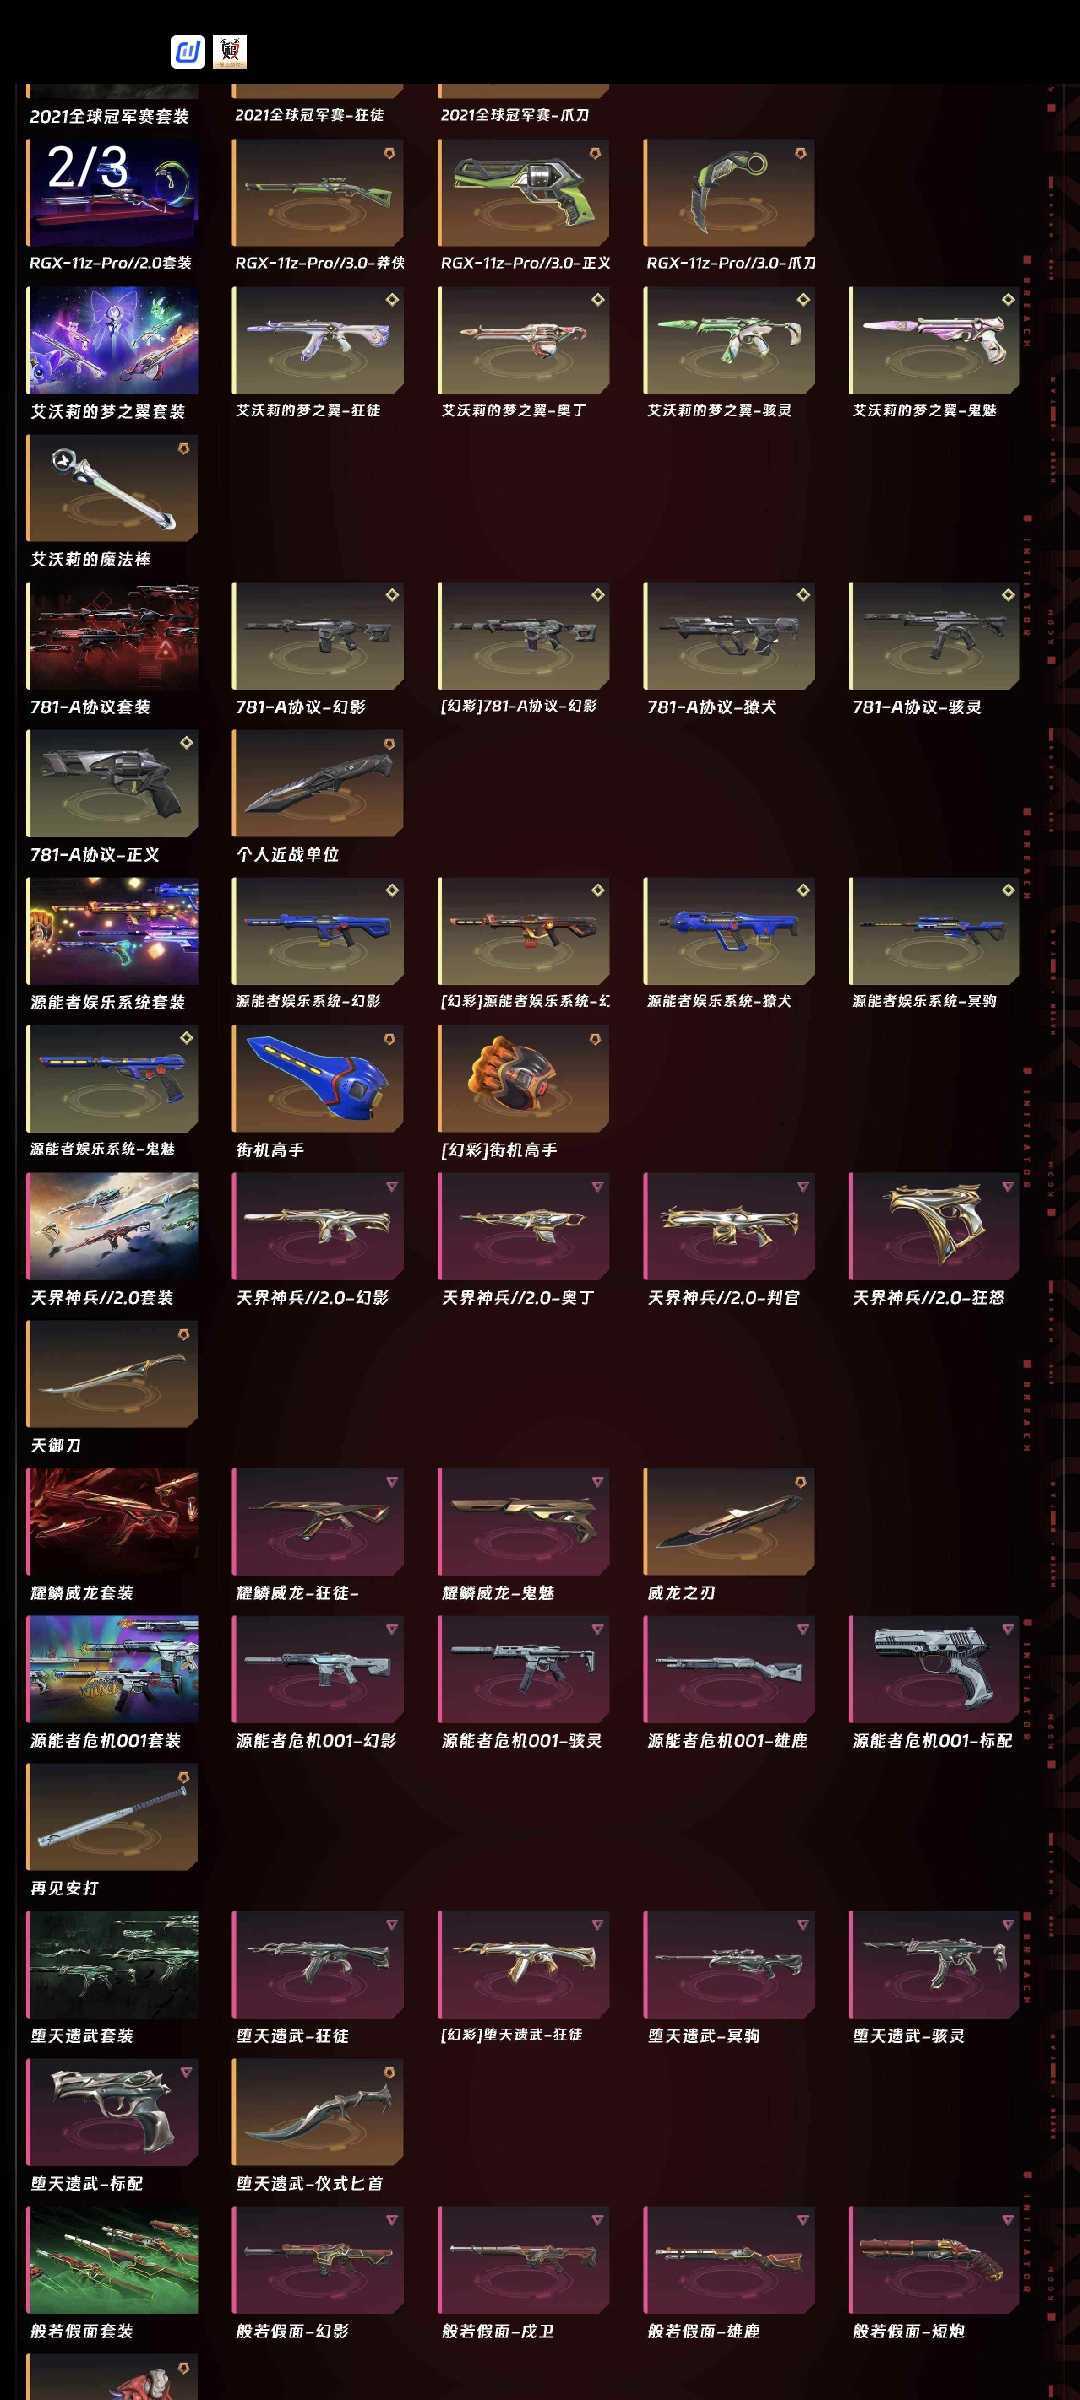Select 天御刀 blade skin
Viewport: 1080px width, 2400px height.
[112, 1374]
